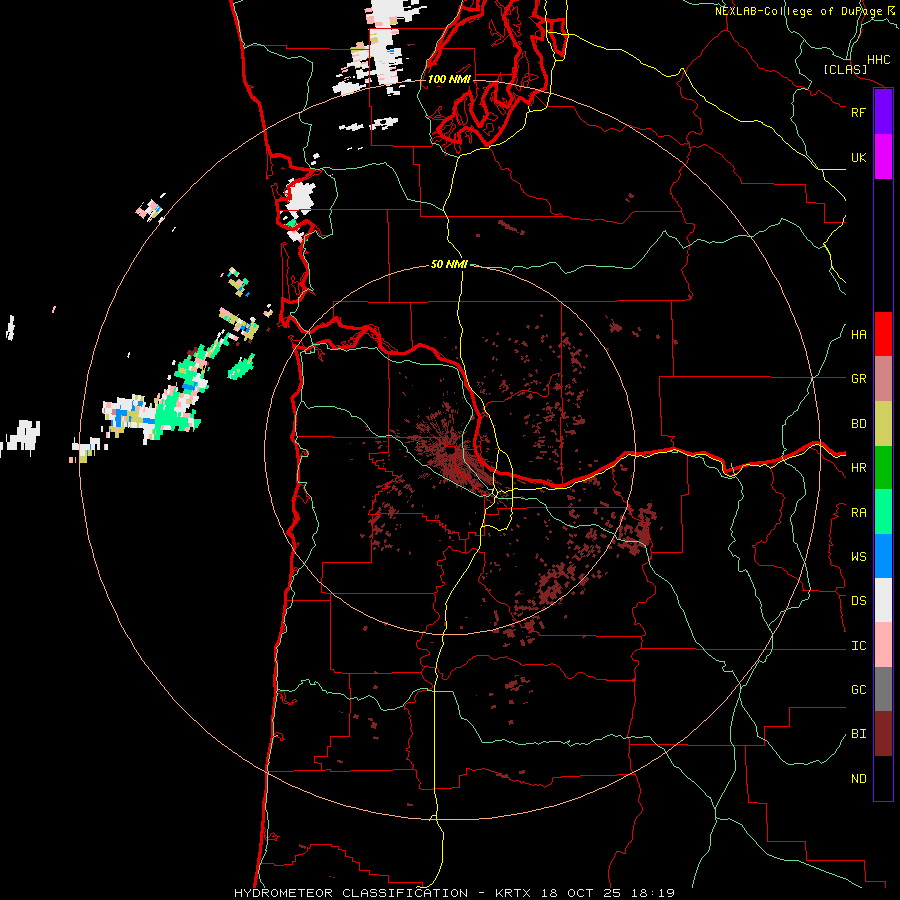900x900 pixels.
Task: Click the GC gray legend swatch
Action: coord(883,689)
